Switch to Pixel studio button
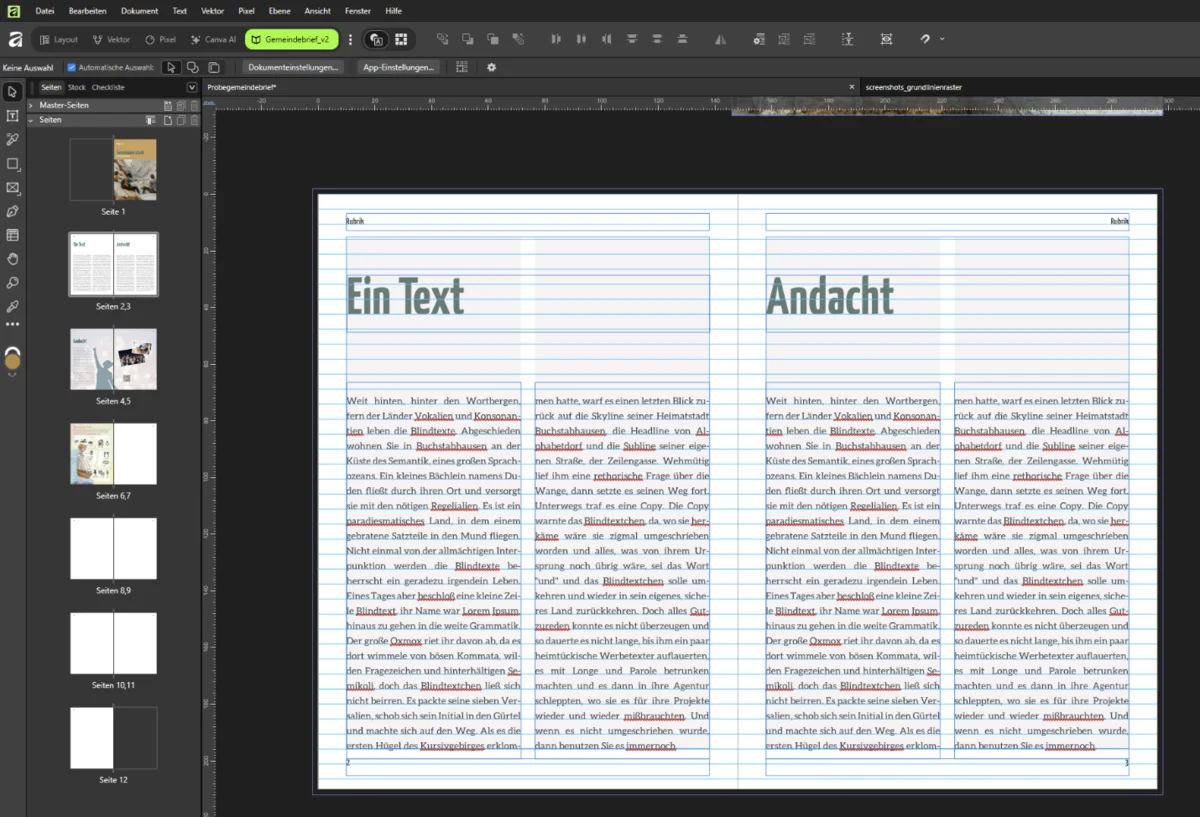Viewport: 1200px width, 817px height. [x=160, y=40]
